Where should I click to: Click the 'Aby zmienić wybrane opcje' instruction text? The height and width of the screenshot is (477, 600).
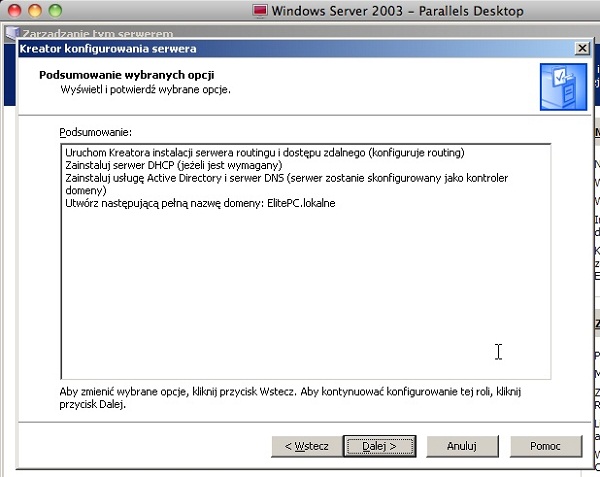[290, 398]
